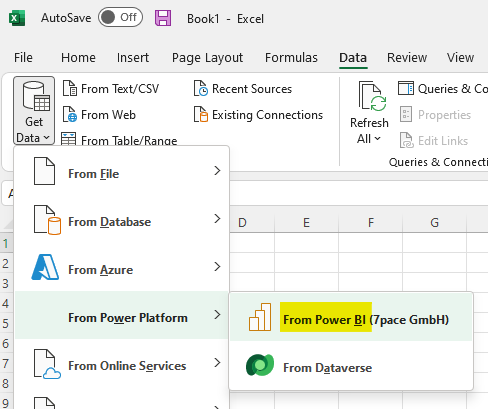Select column E header
The image size is (488, 409).
(307, 223)
